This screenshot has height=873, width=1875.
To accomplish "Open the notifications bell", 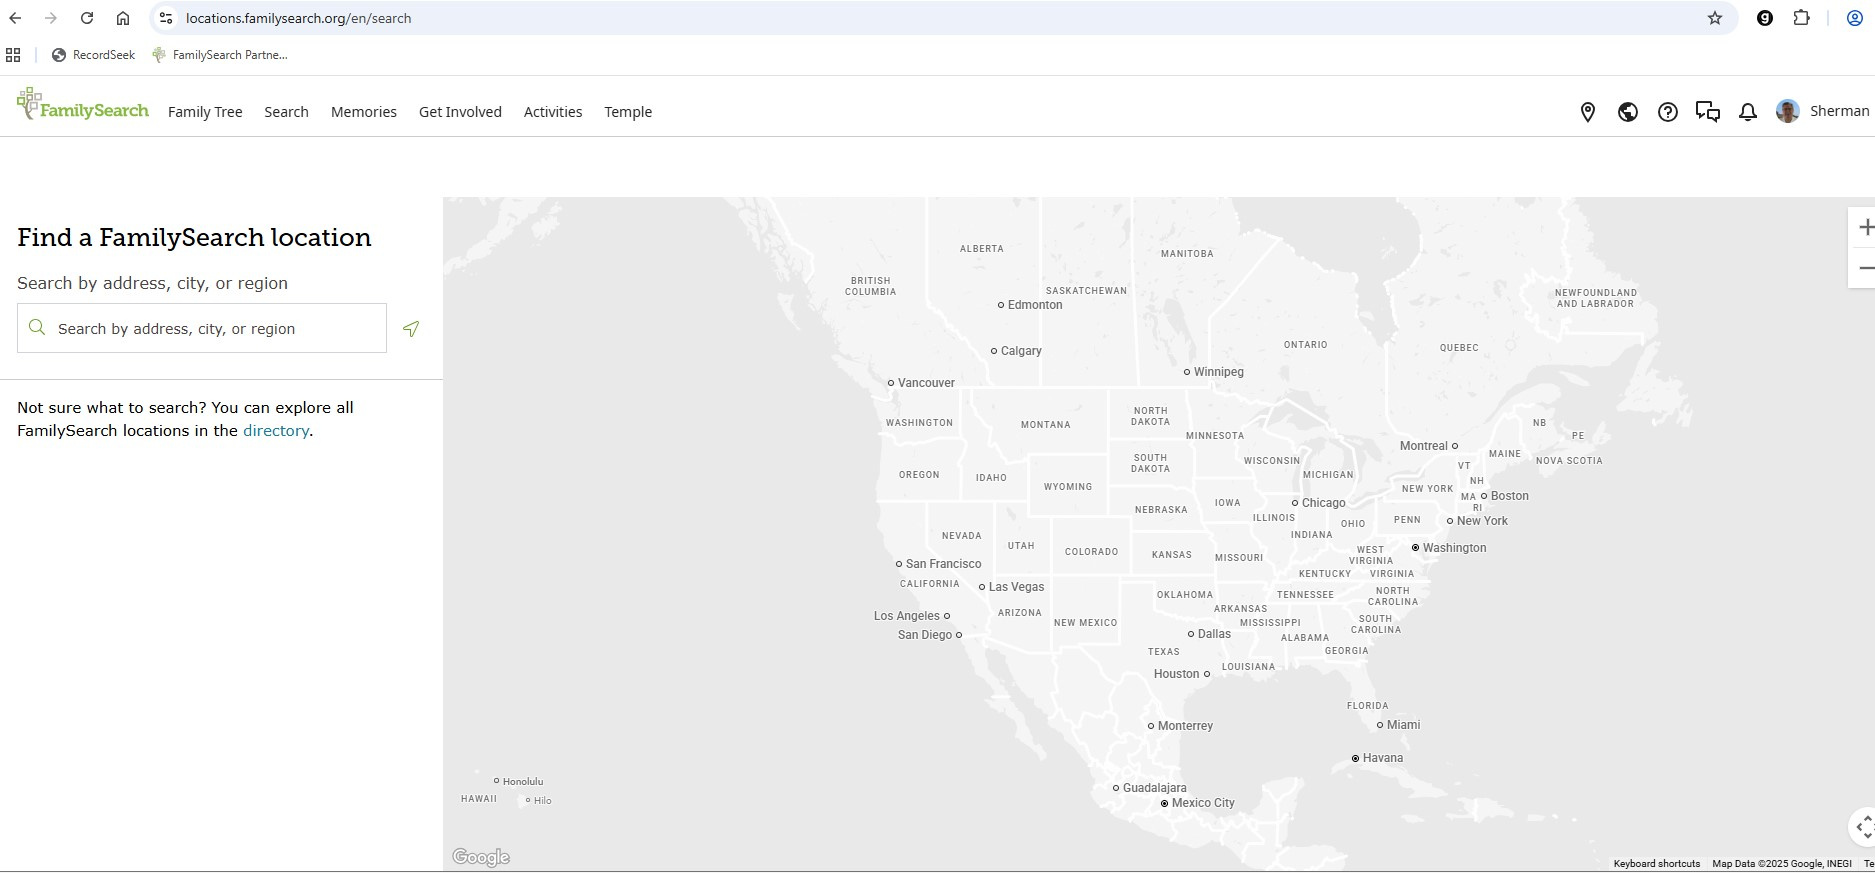I will tap(1748, 112).
